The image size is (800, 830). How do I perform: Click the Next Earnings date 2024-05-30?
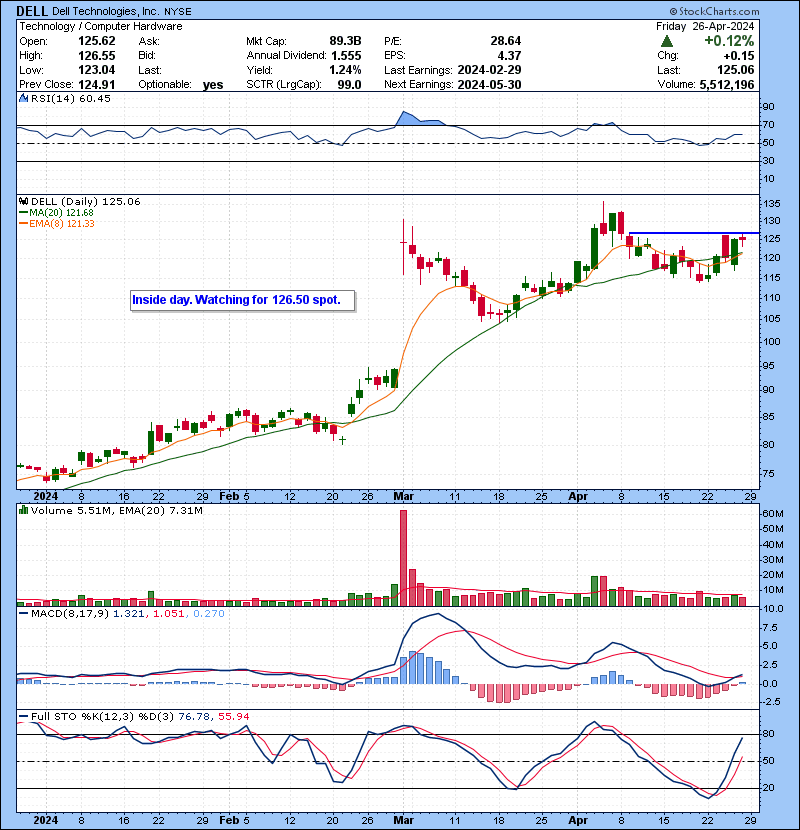tap(489, 85)
